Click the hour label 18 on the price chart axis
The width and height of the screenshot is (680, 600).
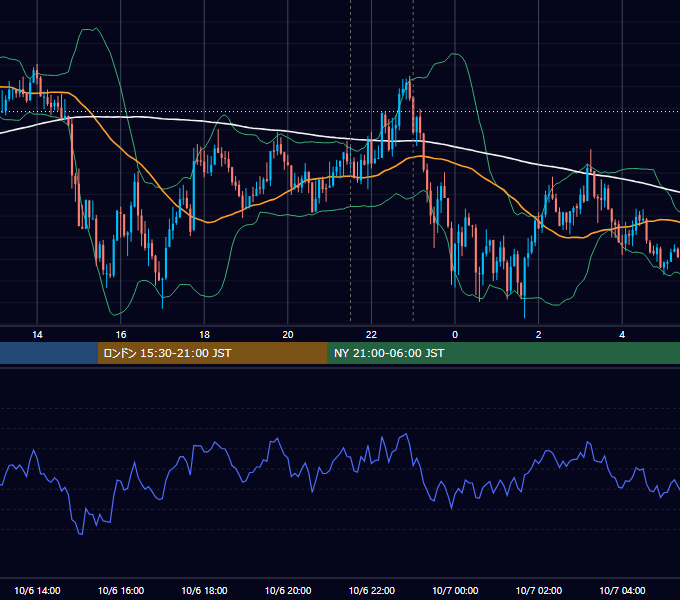pos(204,335)
